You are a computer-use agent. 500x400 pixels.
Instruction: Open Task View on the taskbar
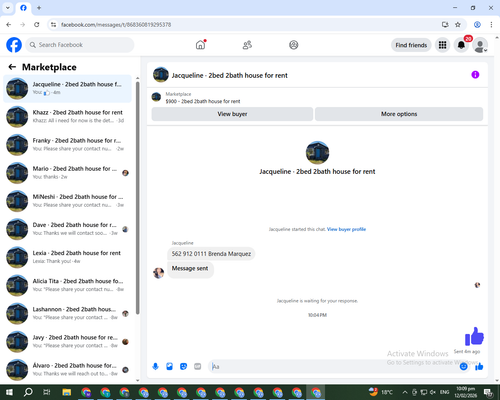[47, 392]
